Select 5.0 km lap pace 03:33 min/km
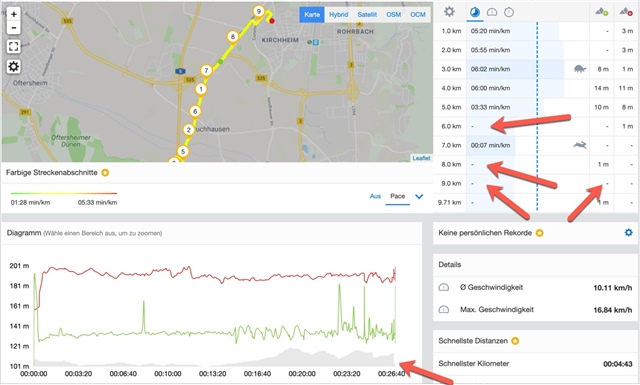The height and width of the screenshot is (385, 640). click(490, 107)
